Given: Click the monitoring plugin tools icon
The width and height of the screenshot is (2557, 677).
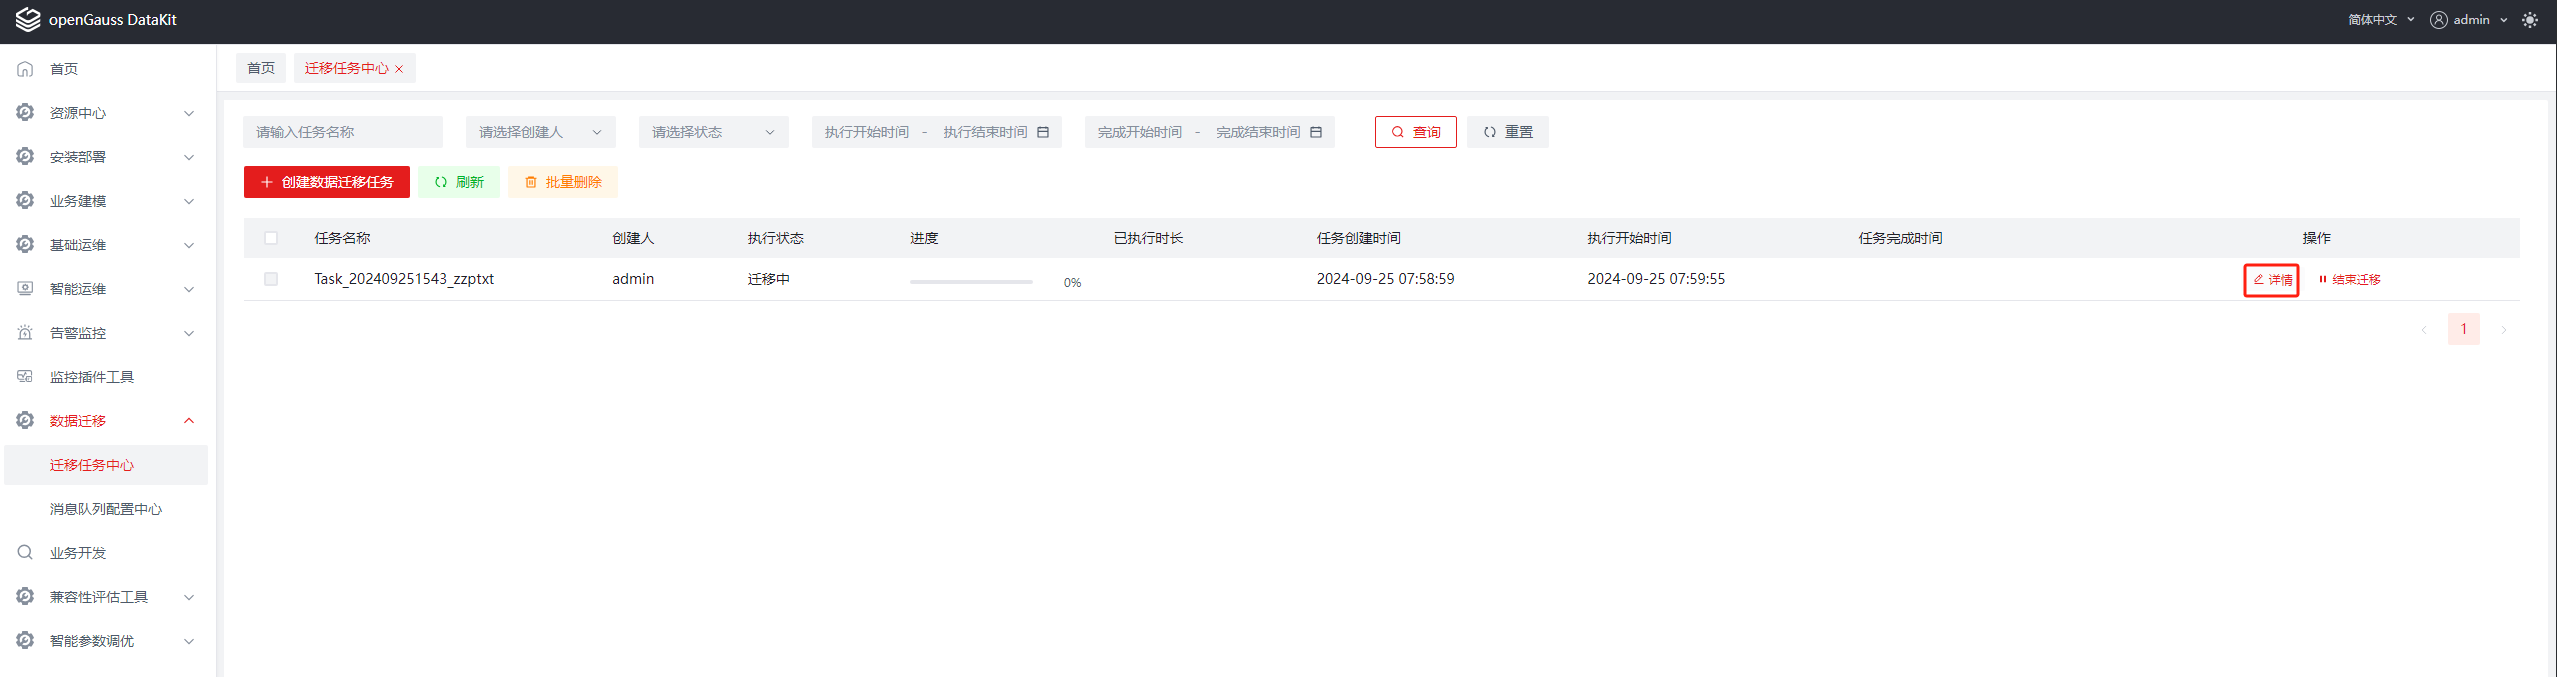Looking at the screenshot, I should point(26,377).
